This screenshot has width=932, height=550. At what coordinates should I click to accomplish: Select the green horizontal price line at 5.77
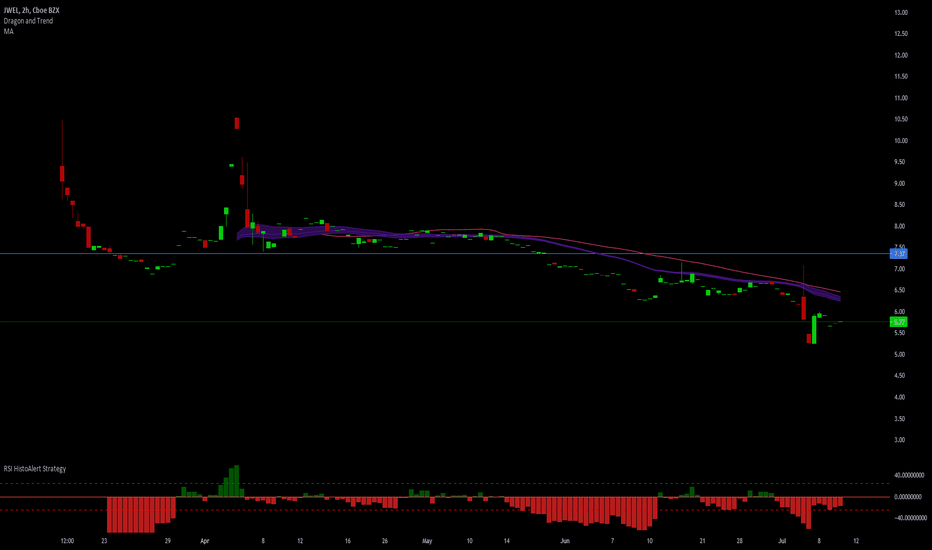tap(445, 322)
